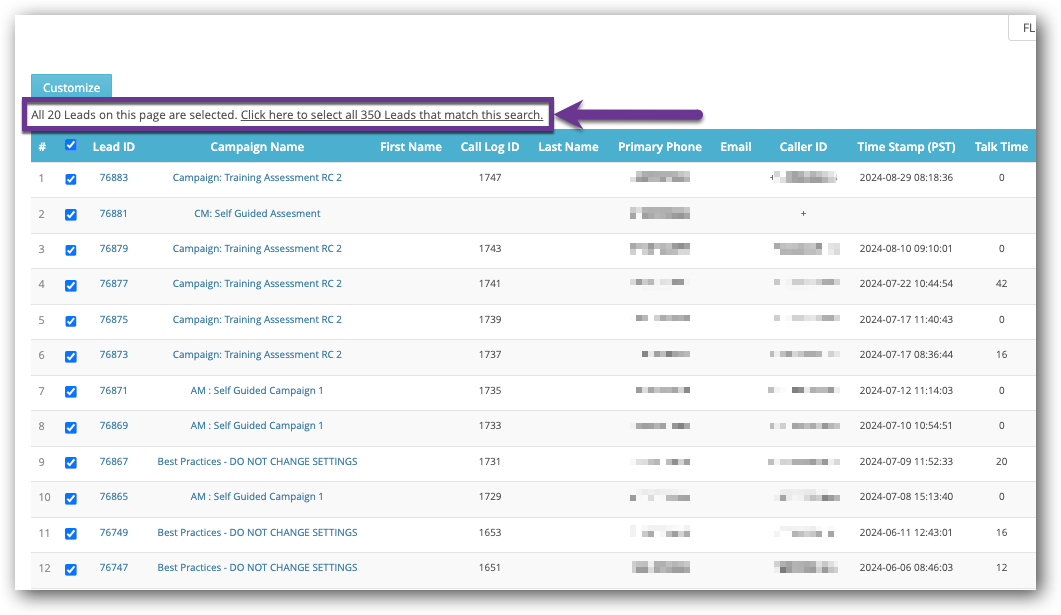
Task: Deselect the checkbox for lead 76875
Action: click(x=71, y=320)
